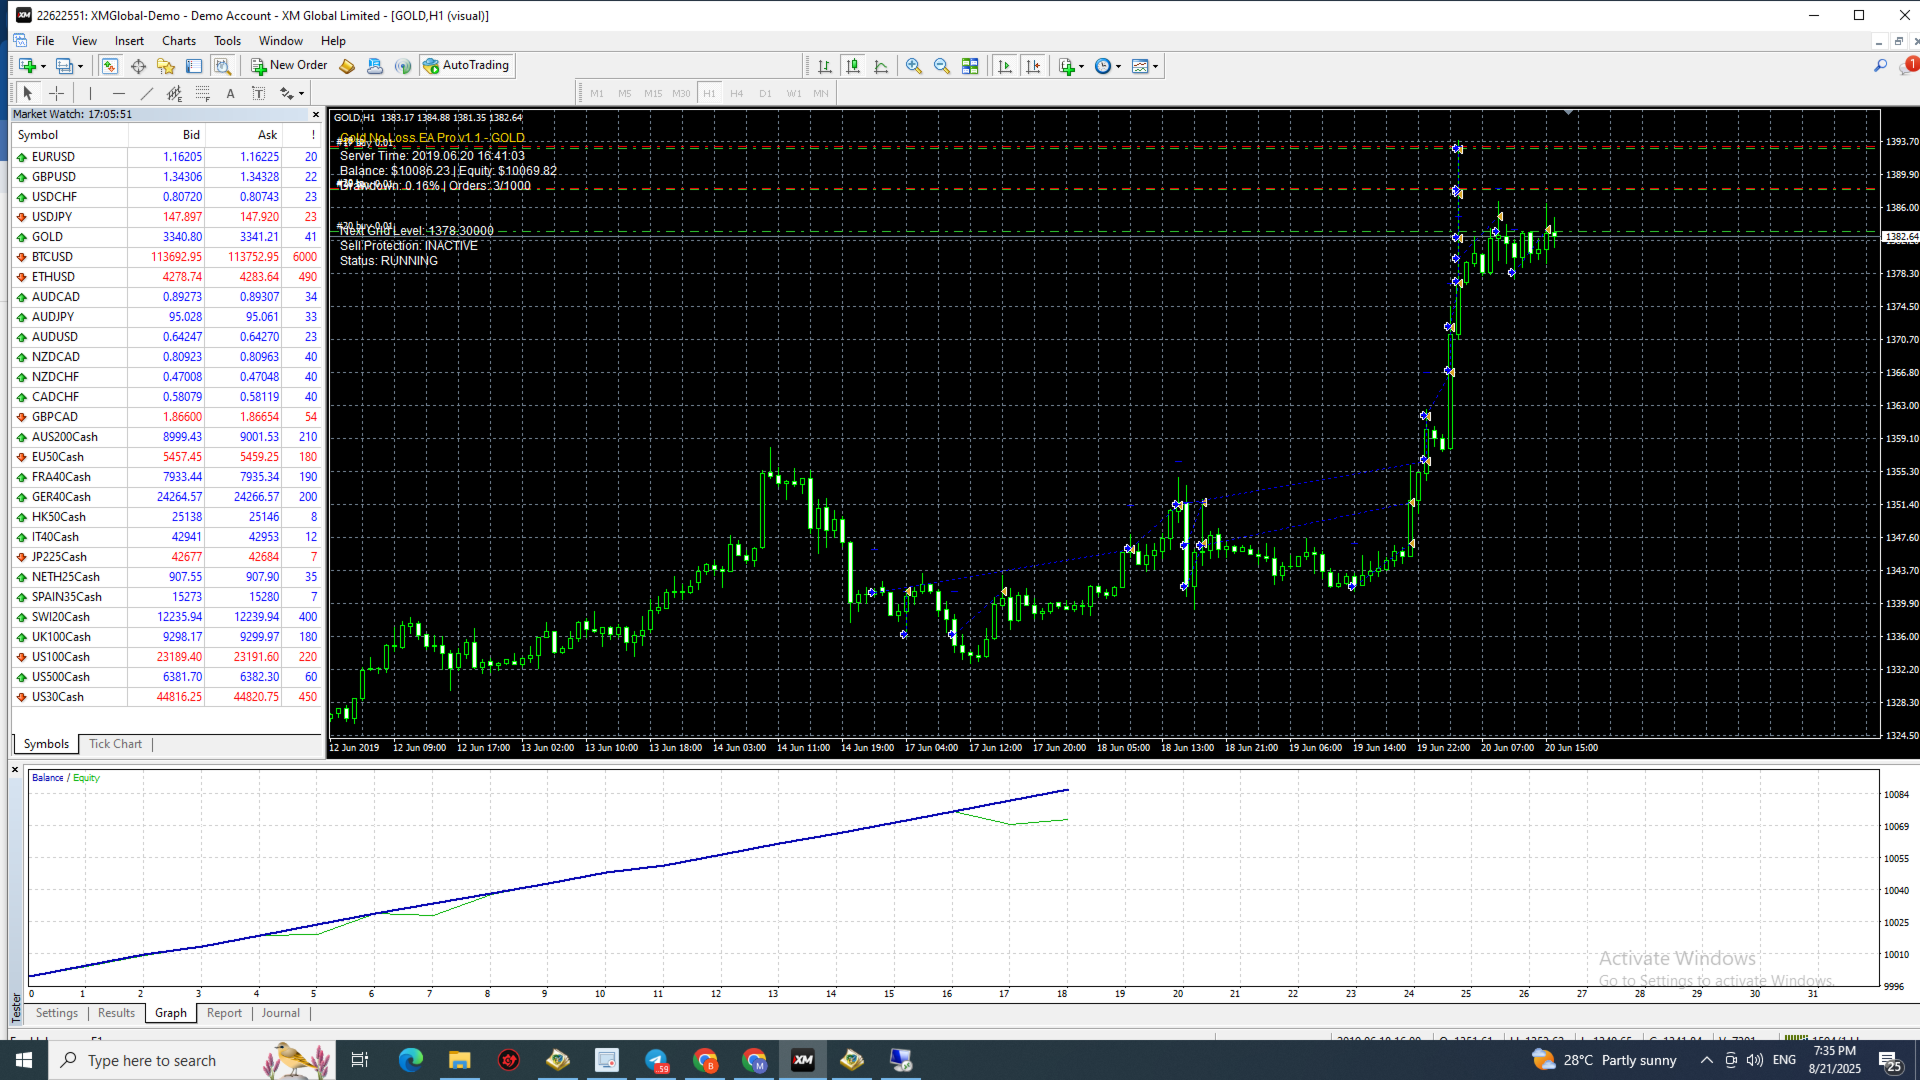Select the W1 timeframe

click(794, 93)
